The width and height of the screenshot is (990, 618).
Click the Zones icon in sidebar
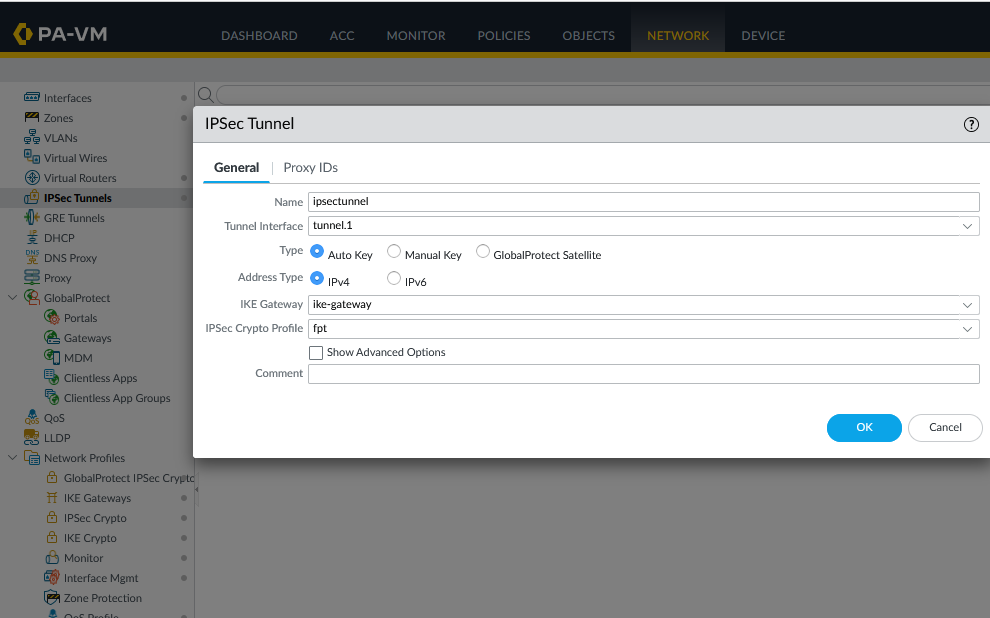point(32,118)
